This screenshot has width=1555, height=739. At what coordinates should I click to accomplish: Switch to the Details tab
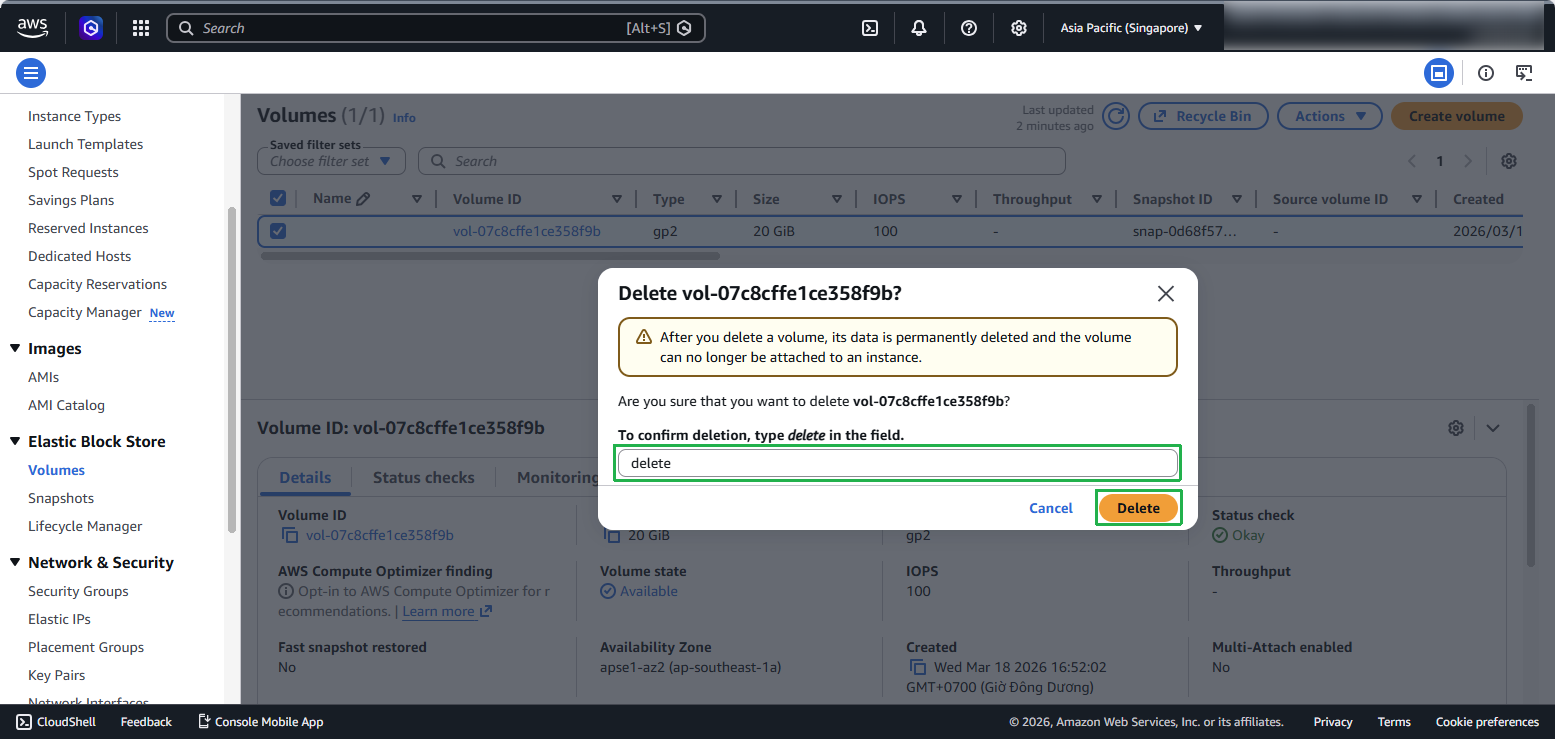pos(305,477)
